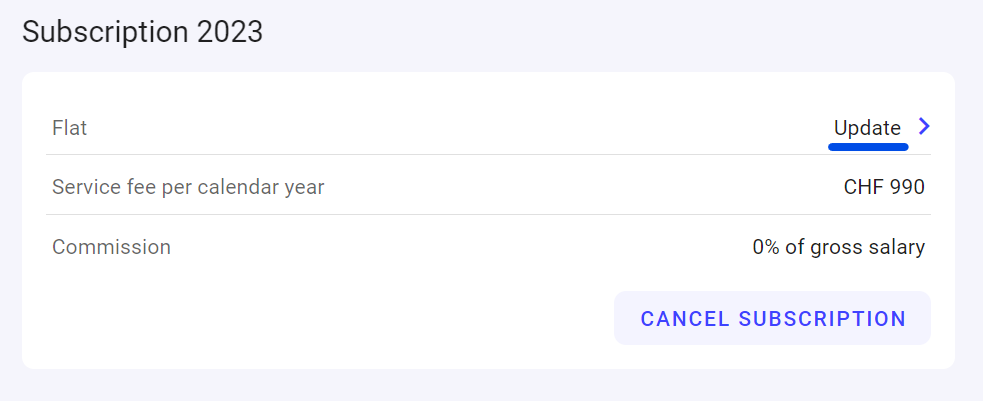Click the word Subscription in the page title
The image size is (983, 401).
tap(106, 31)
